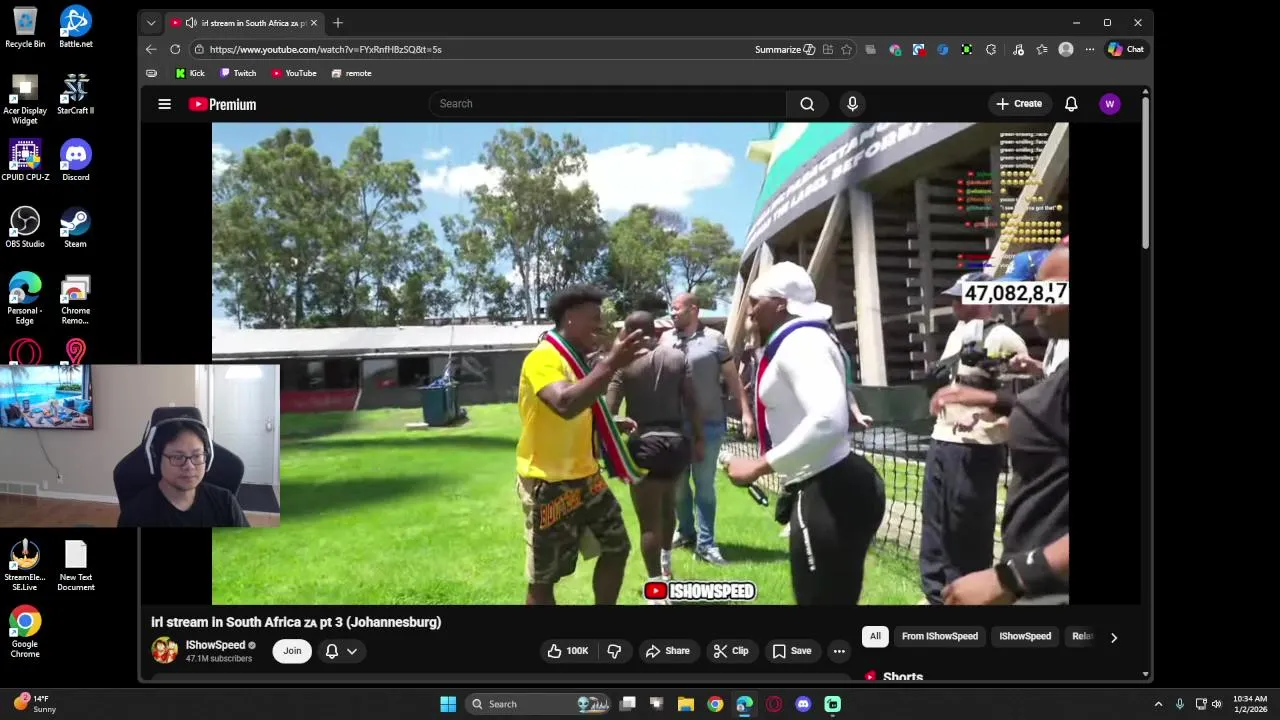Open New Text Document on desktop
Screen dimensions: 1280x720
click(76, 566)
